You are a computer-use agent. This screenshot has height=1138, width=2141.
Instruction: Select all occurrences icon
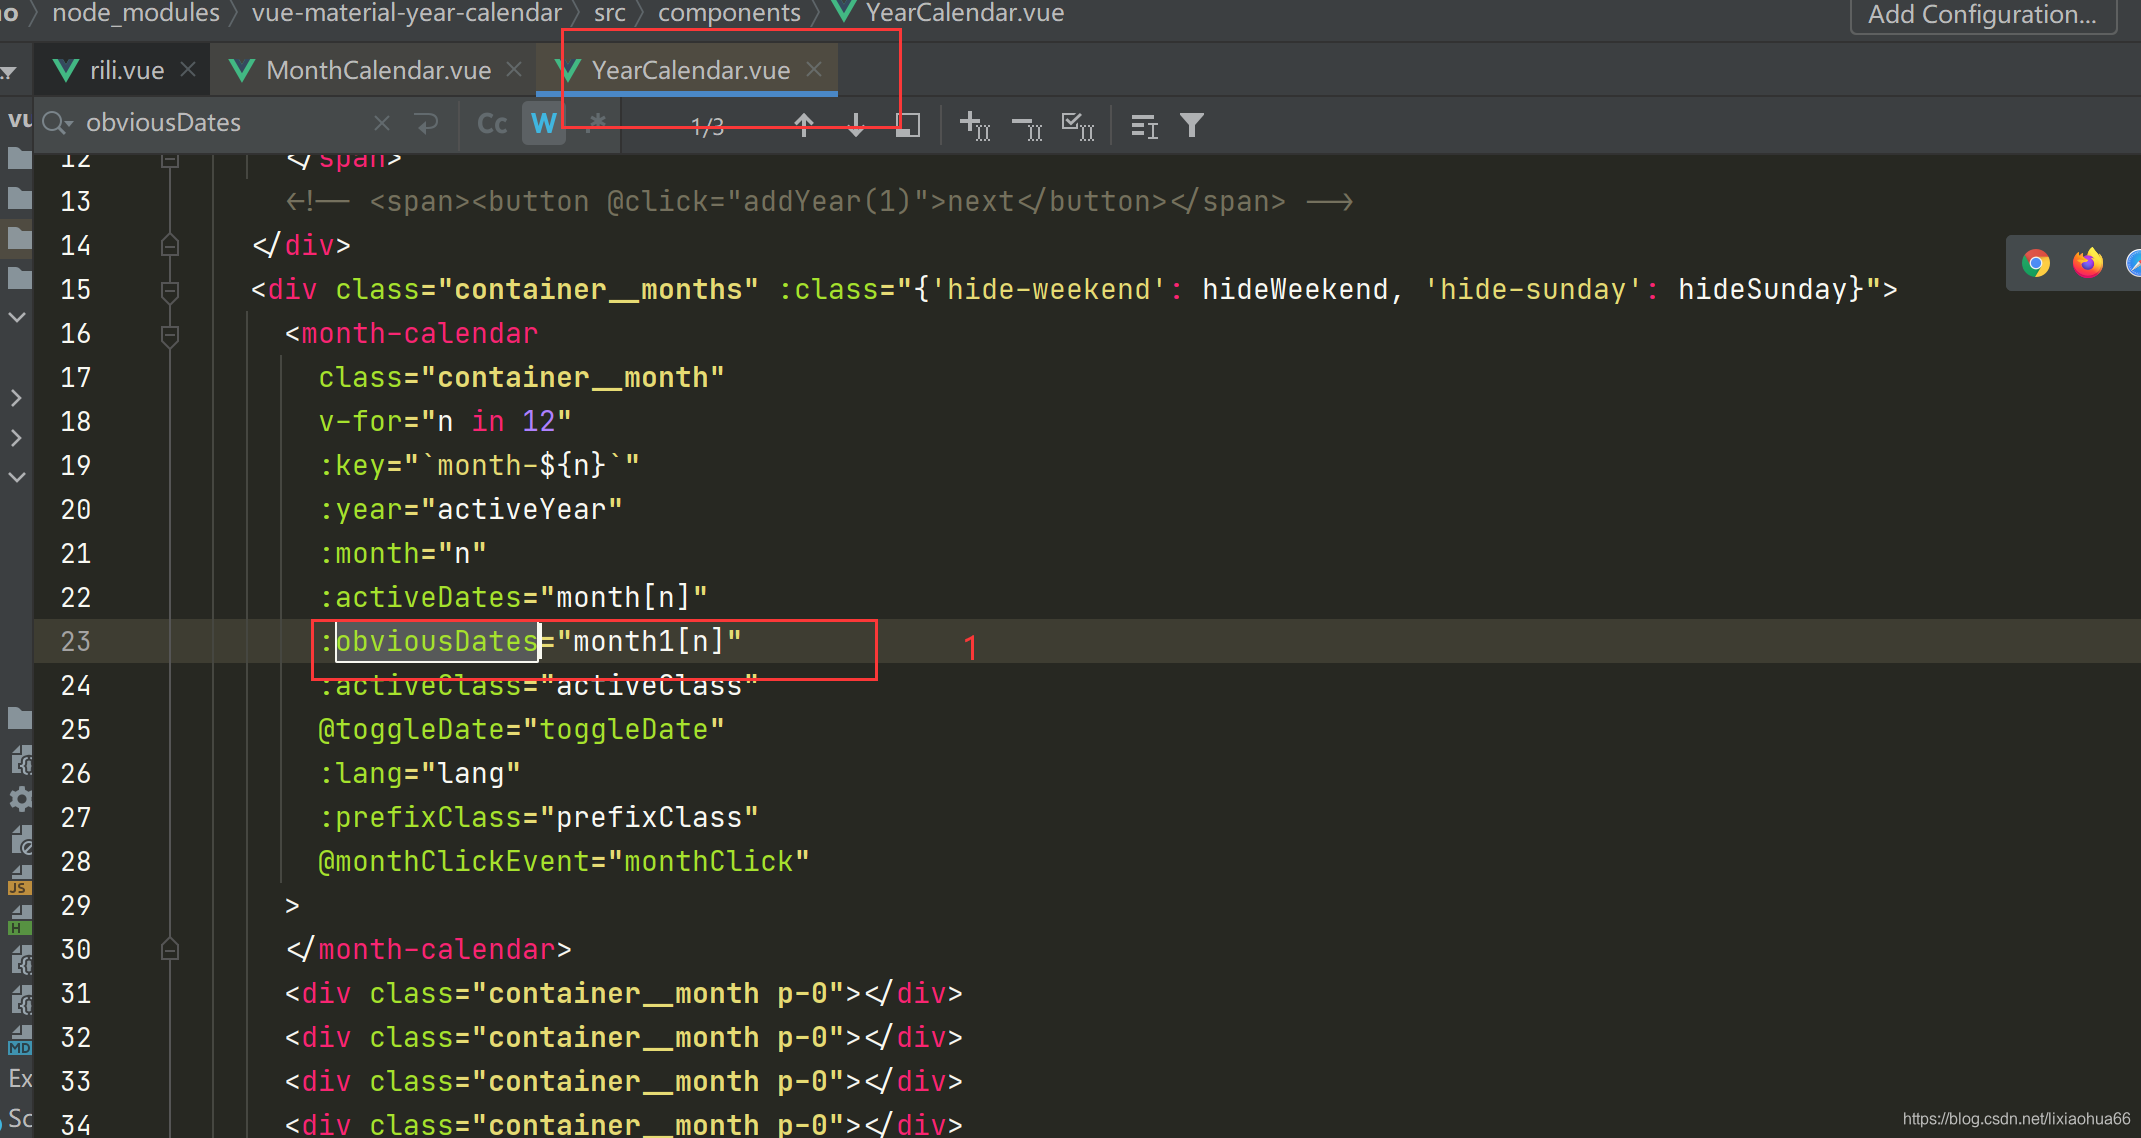(x=1077, y=126)
